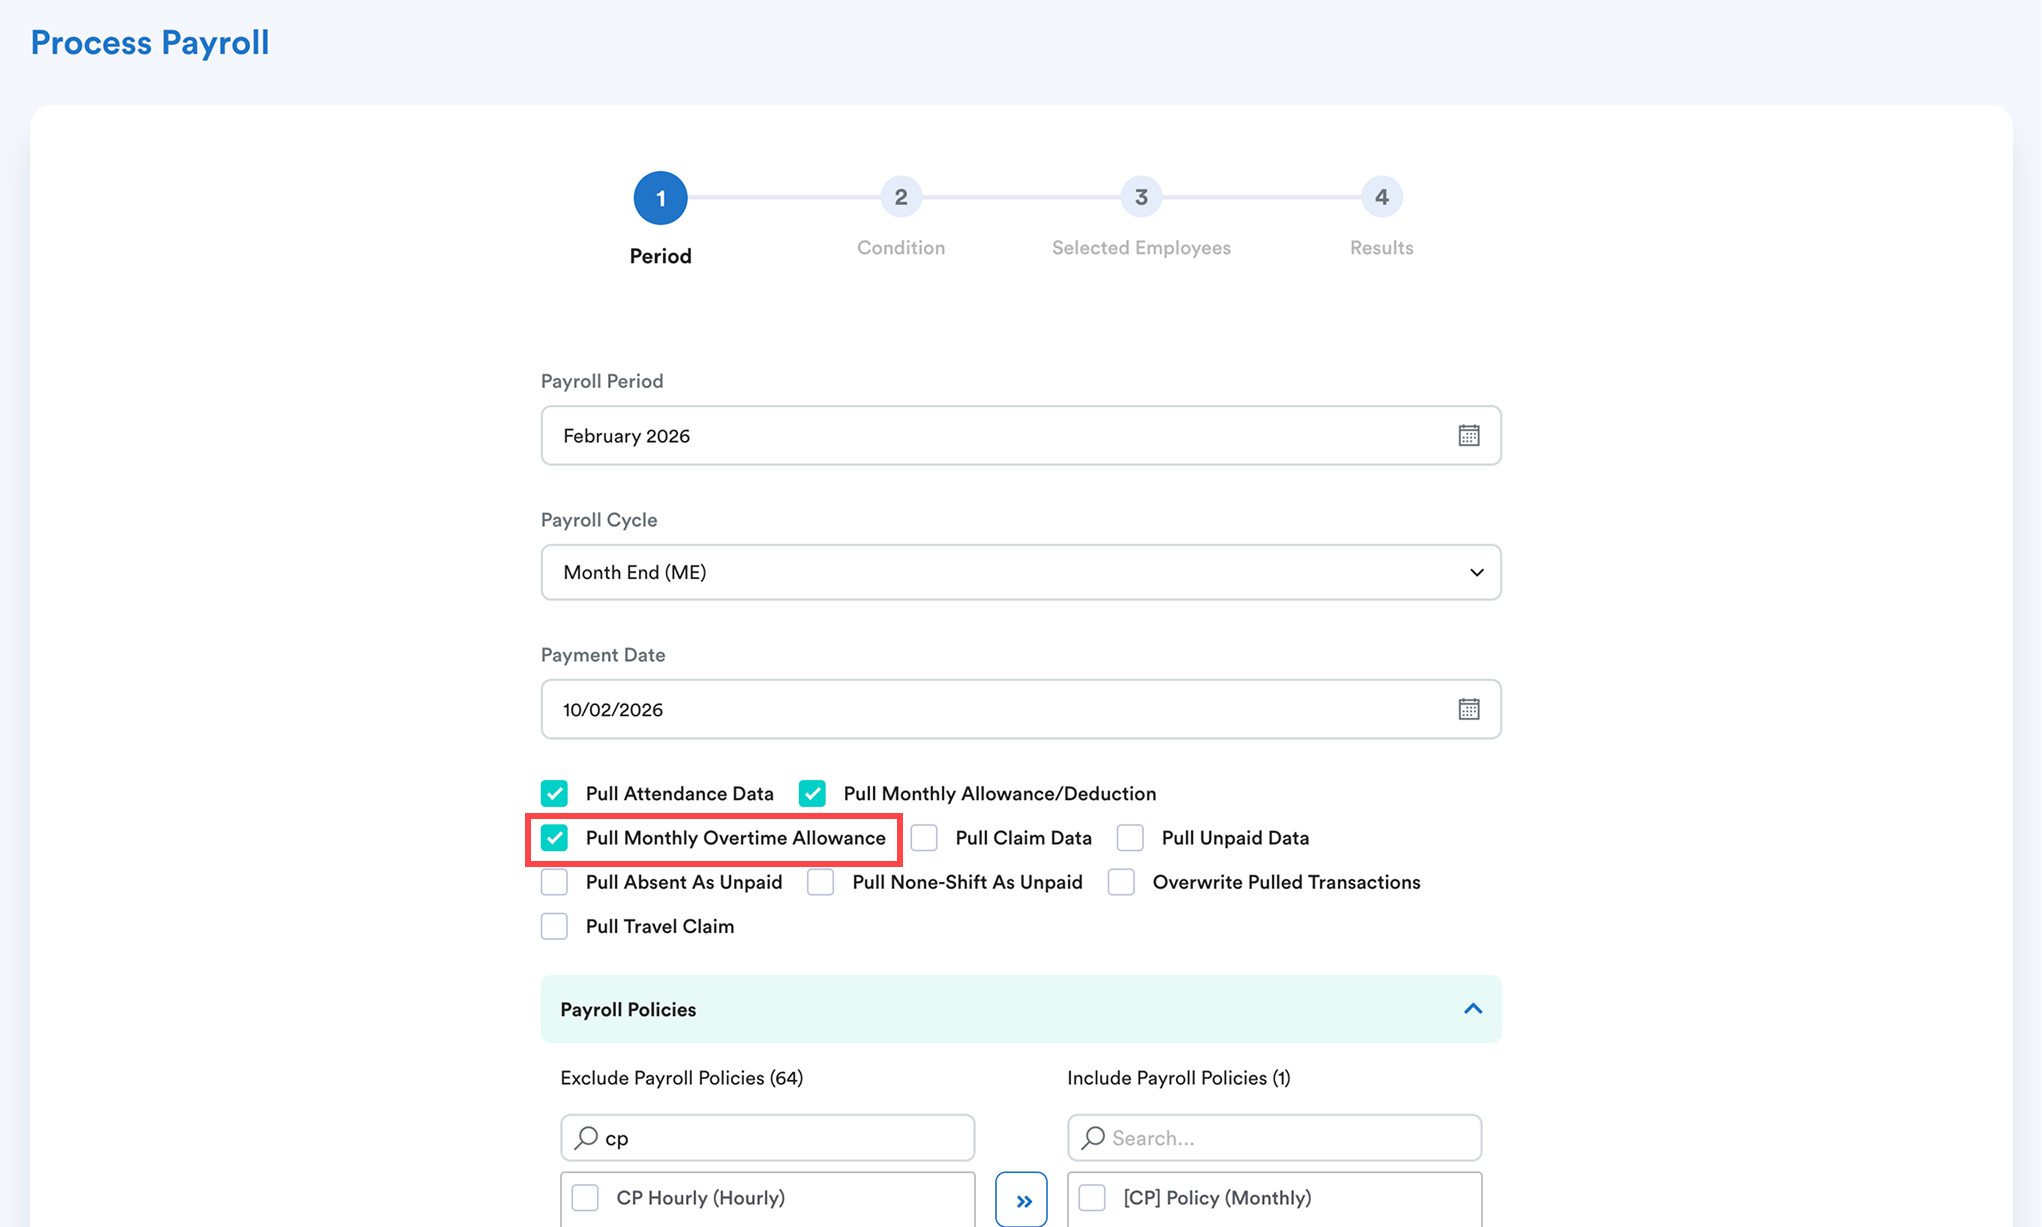Tick Overwrite Pulled Transactions checkbox
The width and height of the screenshot is (2042, 1227).
(x=1121, y=882)
